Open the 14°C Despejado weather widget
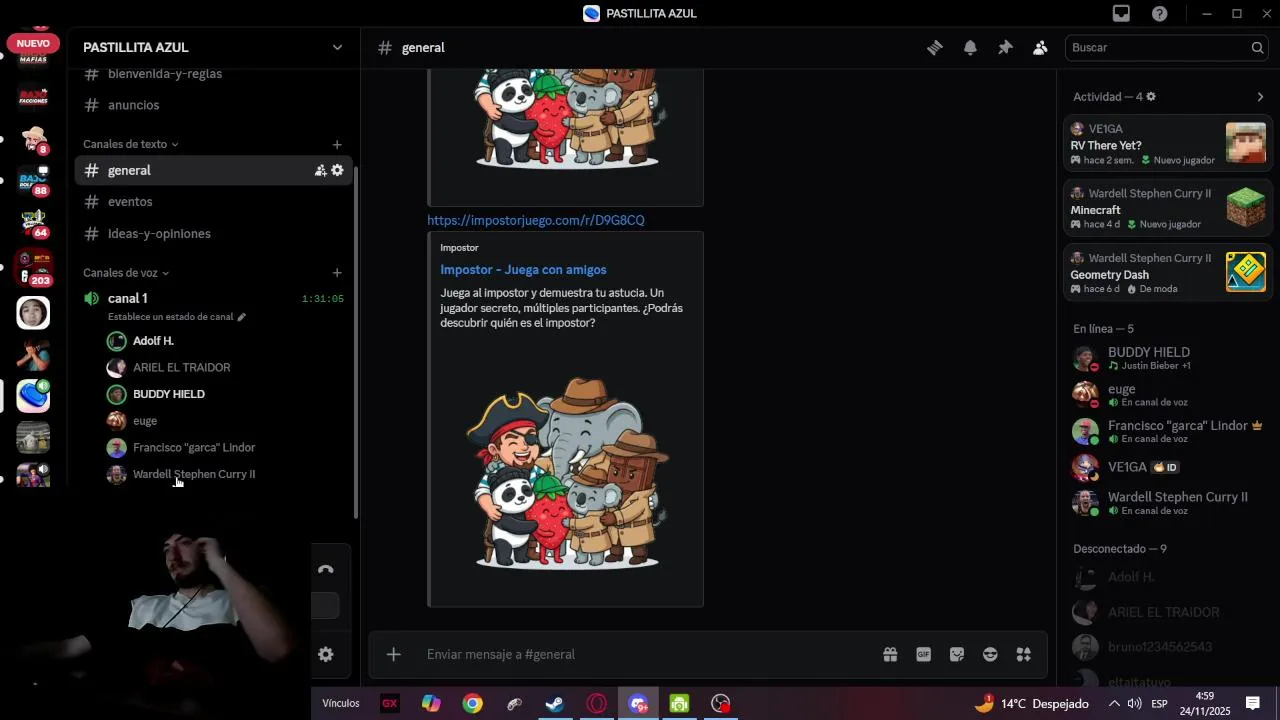The image size is (1280, 720). pyautogui.click(x=1032, y=704)
